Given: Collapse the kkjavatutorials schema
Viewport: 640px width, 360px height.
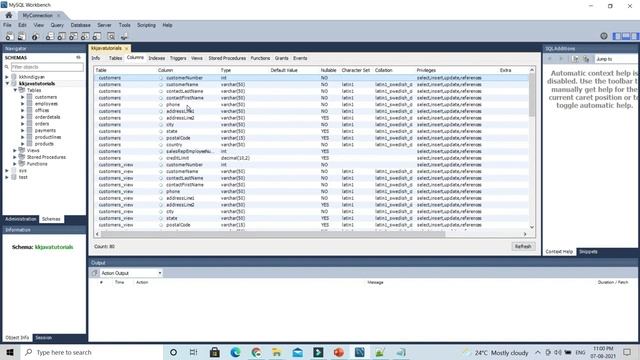Looking at the screenshot, I should coord(7,83).
